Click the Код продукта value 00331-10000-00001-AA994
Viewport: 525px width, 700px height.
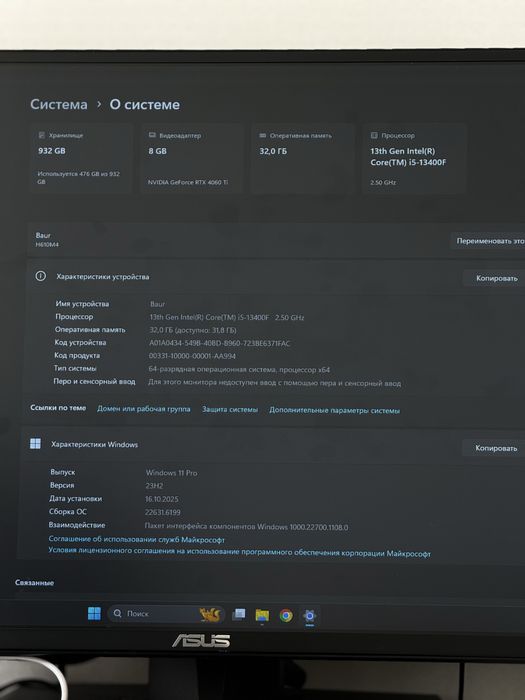(192, 356)
